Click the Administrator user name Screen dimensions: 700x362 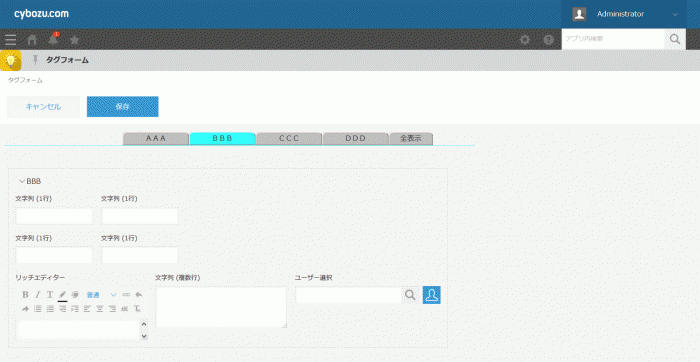(621, 14)
